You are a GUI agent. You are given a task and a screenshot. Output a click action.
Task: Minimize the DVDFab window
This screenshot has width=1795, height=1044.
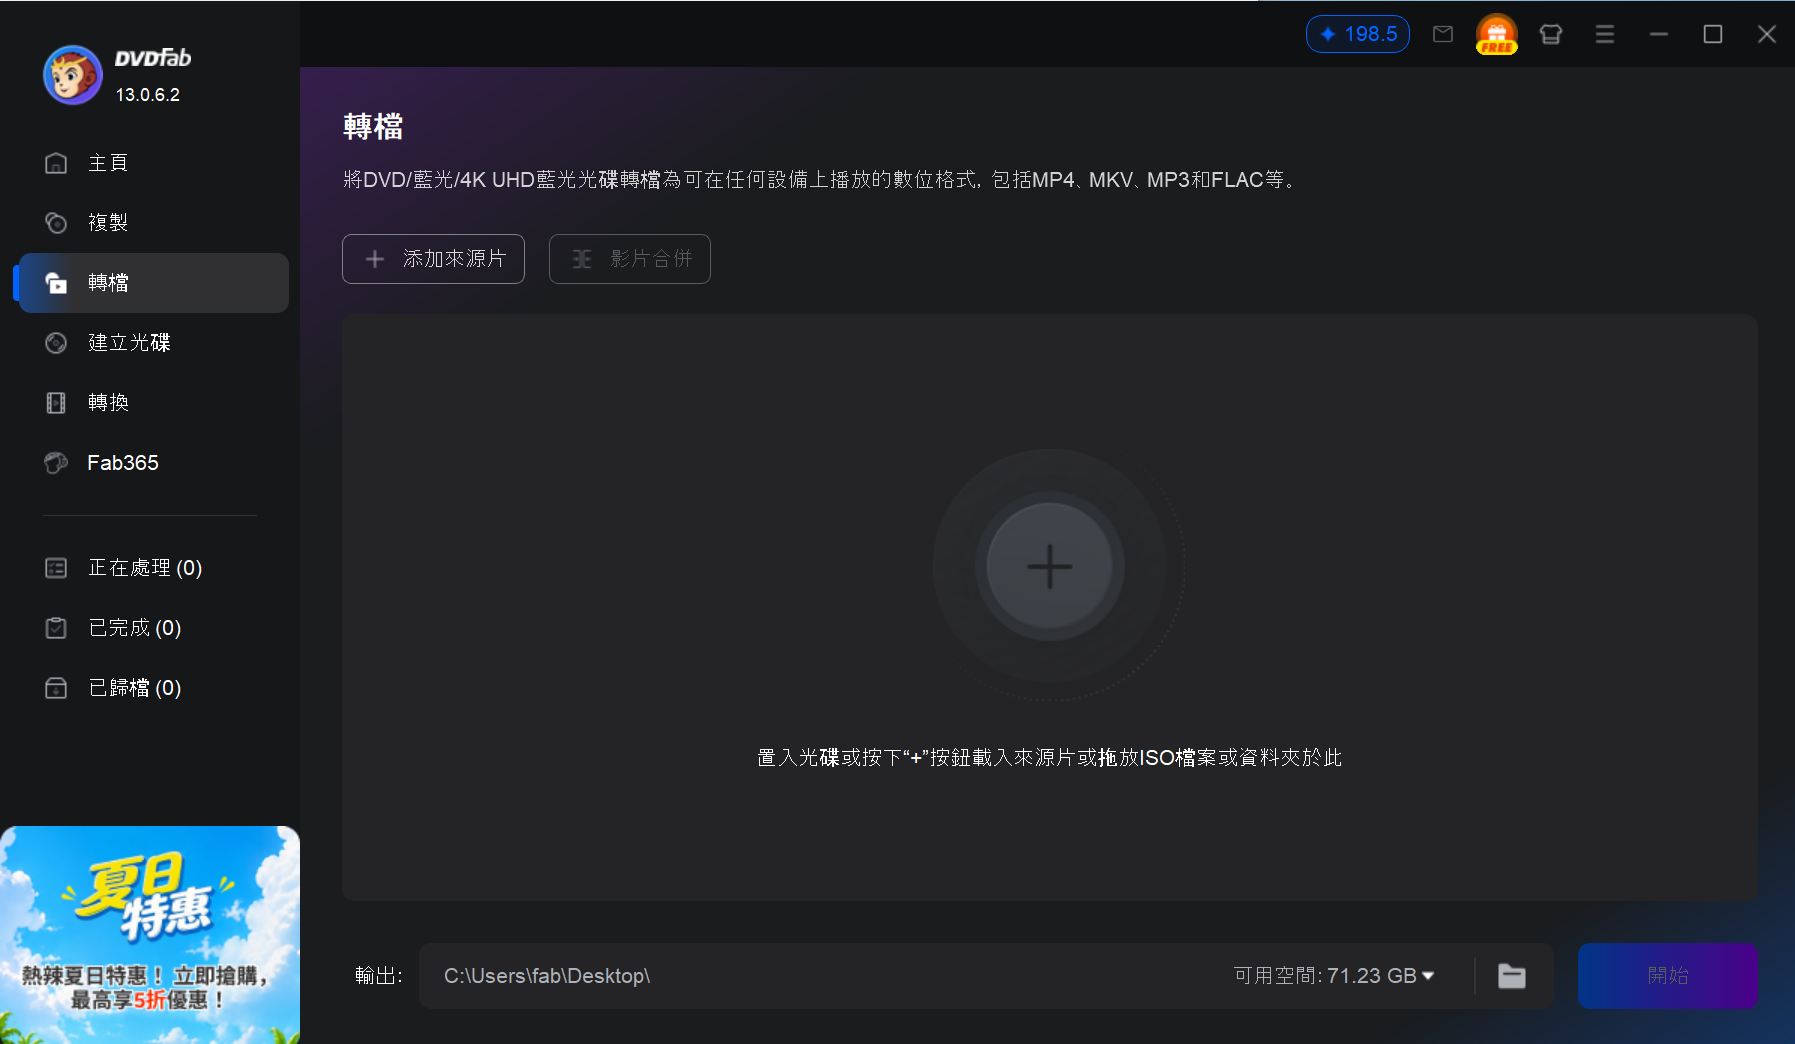[1659, 34]
